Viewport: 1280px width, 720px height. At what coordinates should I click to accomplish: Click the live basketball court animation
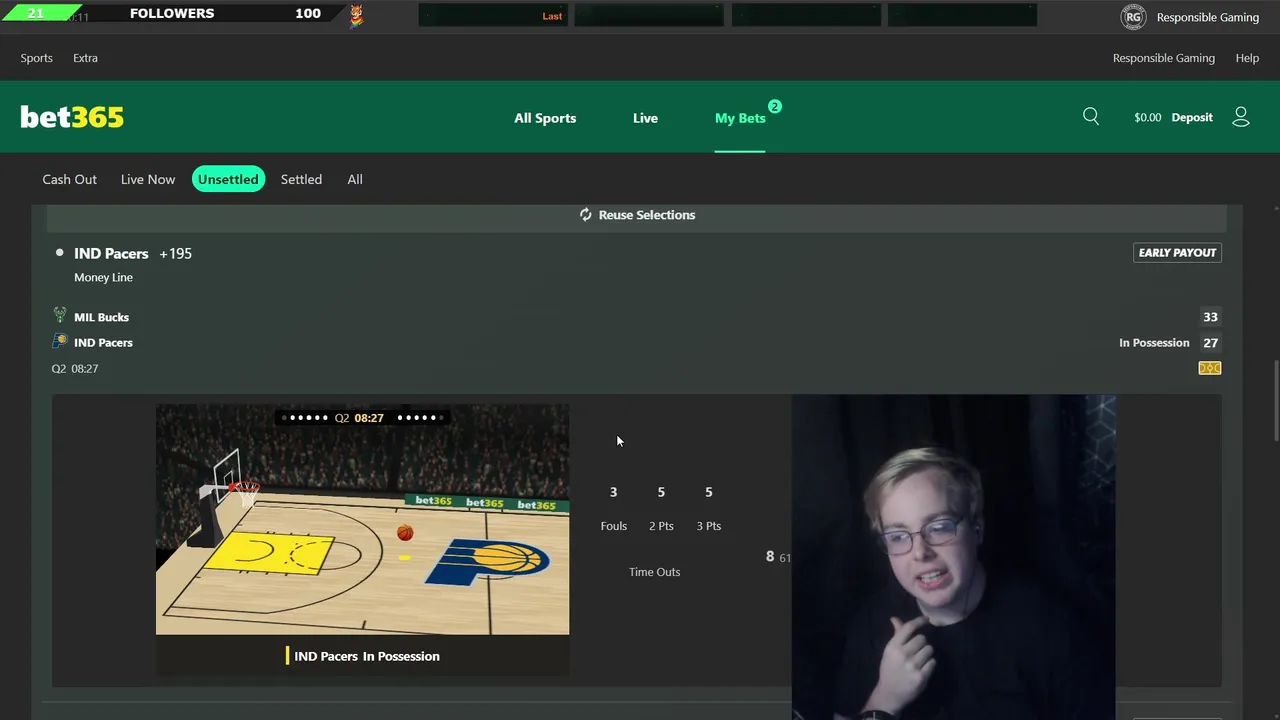[362, 519]
